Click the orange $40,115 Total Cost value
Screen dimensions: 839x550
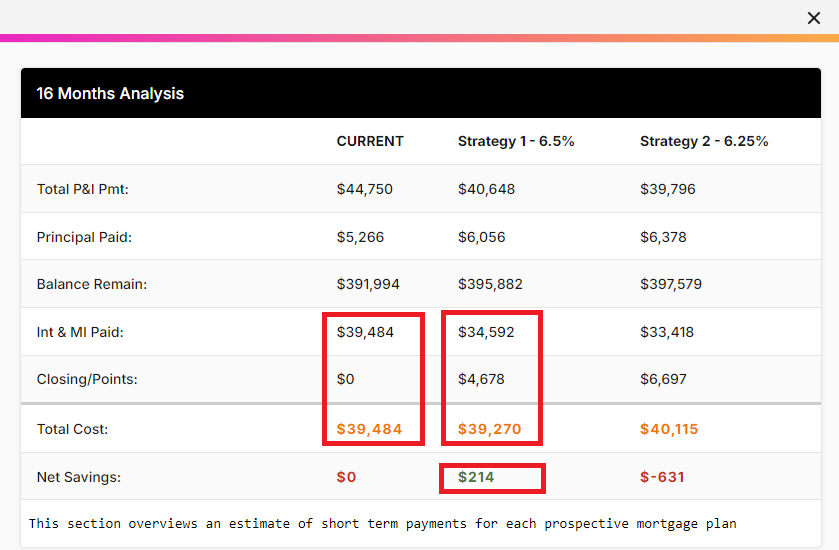coord(669,429)
